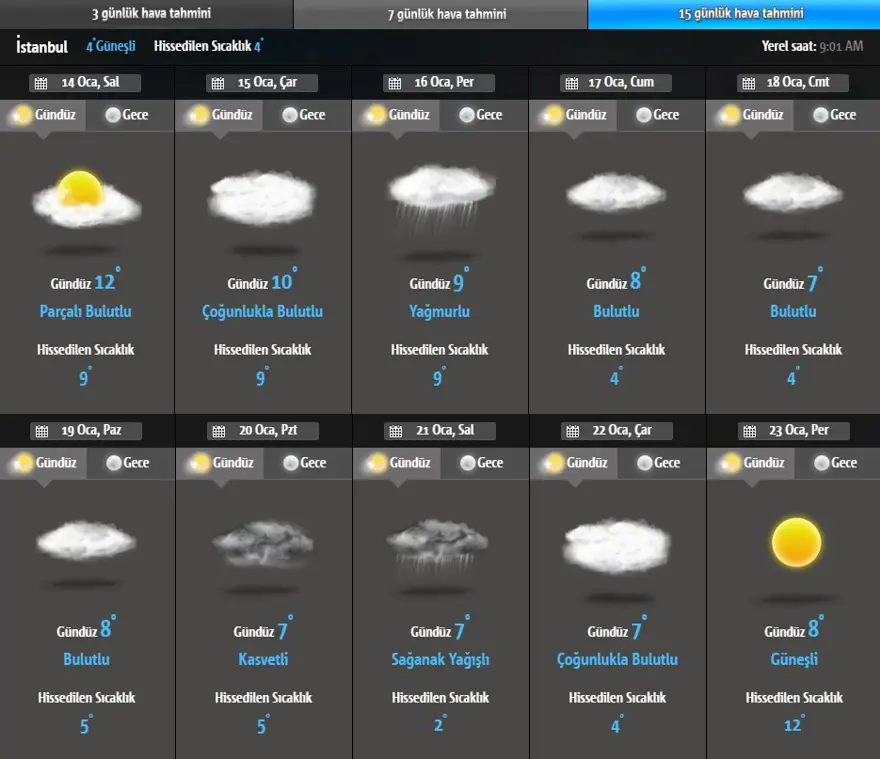The width and height of the screenshot is (880, 759).
Task: Click the sunny icon for 23 Oca
Action: point(795,544)
